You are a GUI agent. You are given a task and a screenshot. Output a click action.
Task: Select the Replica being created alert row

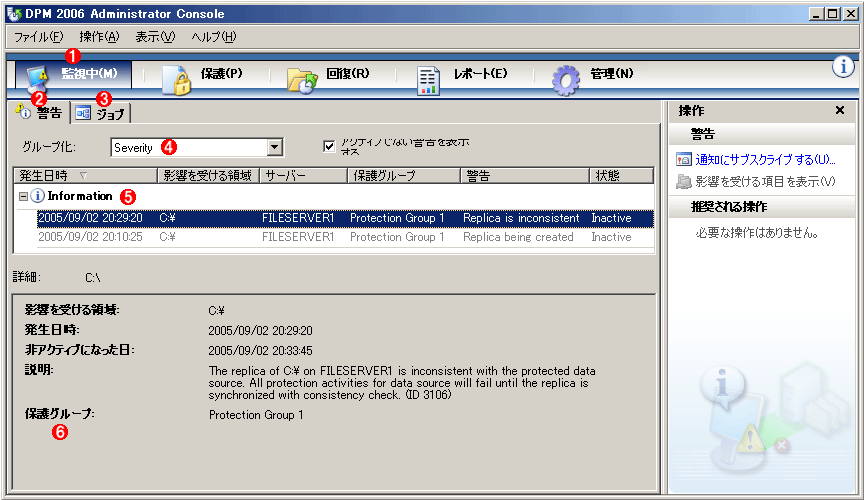[x=345, y=237]
